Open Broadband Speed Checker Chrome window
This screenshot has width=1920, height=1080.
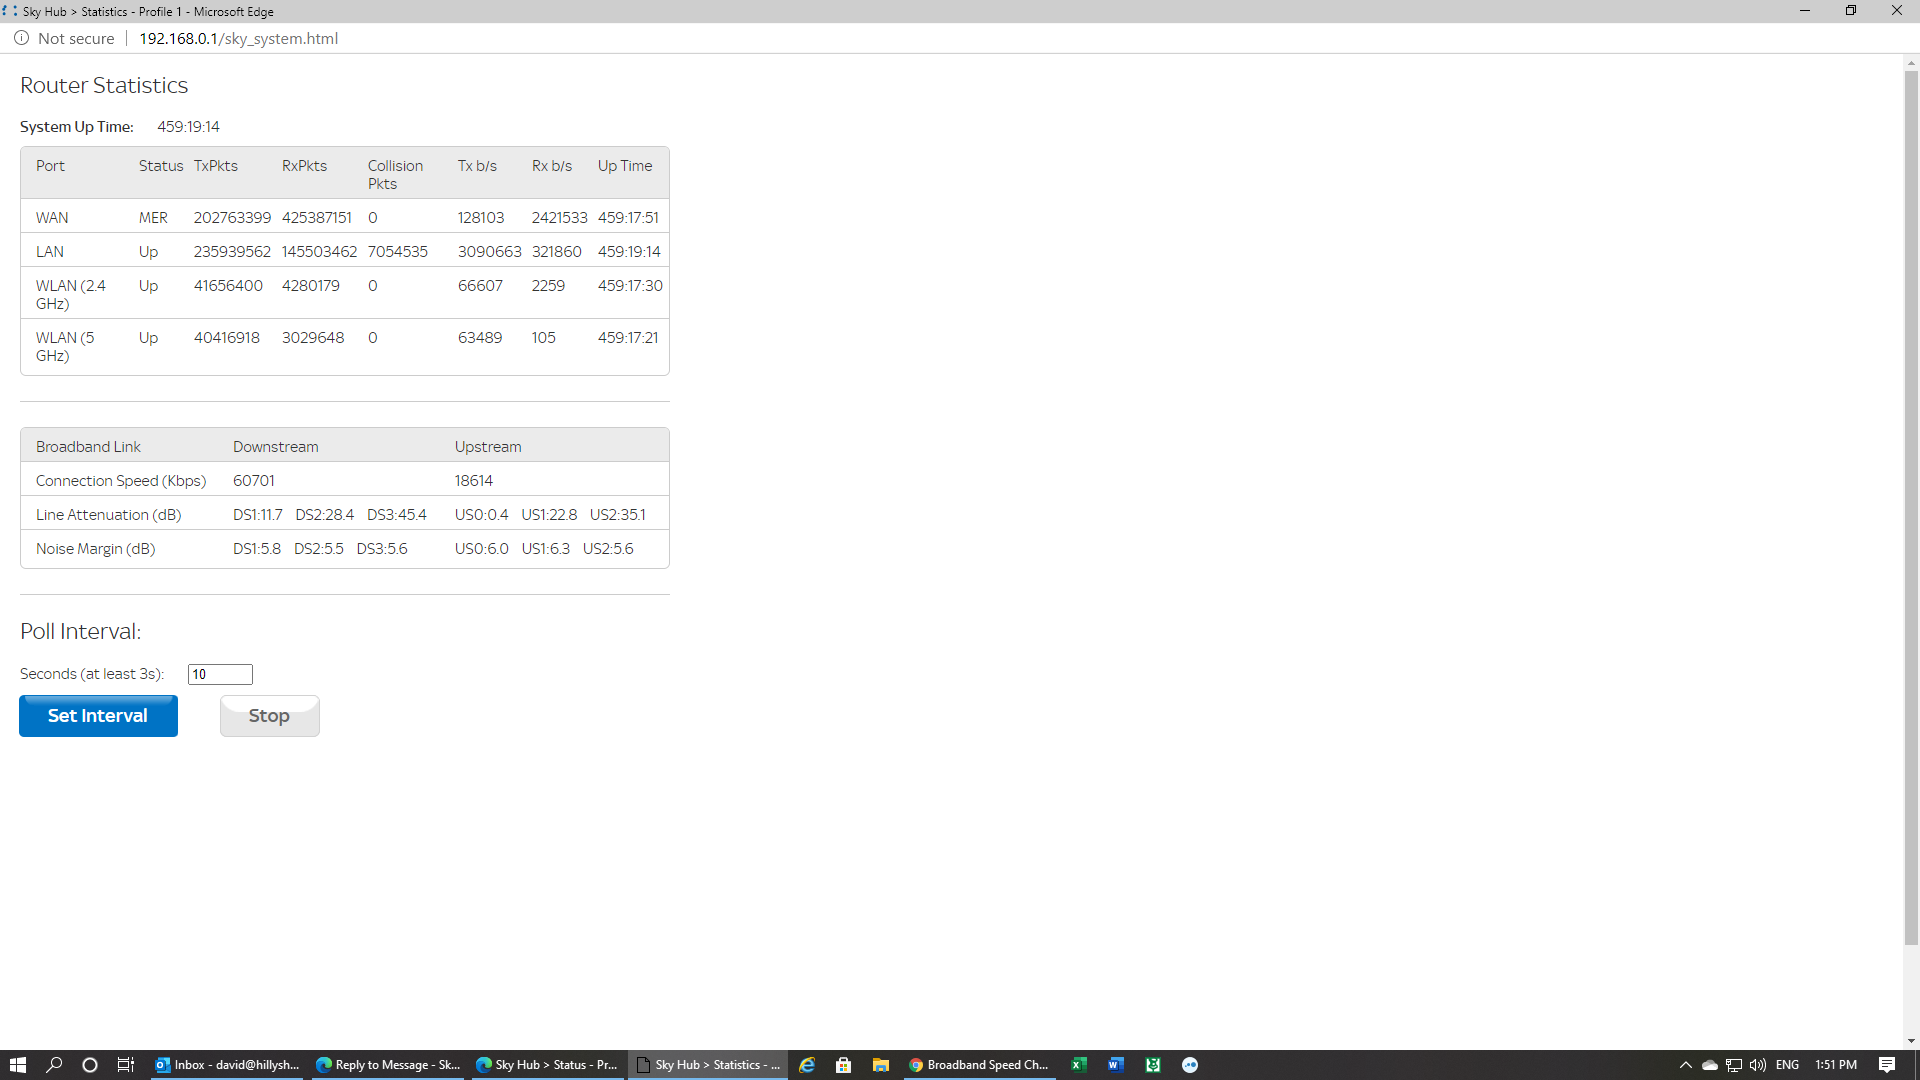pos(978,1065)
